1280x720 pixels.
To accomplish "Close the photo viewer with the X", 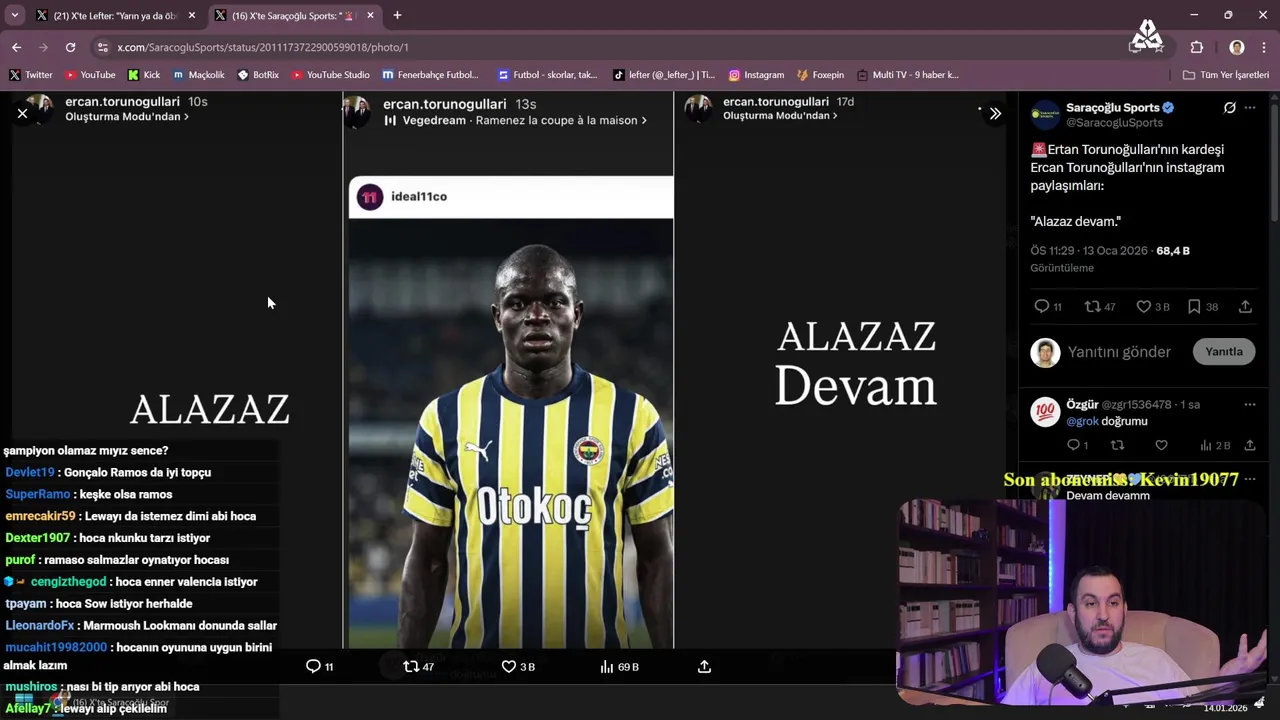I will click(x=22, y=113).
